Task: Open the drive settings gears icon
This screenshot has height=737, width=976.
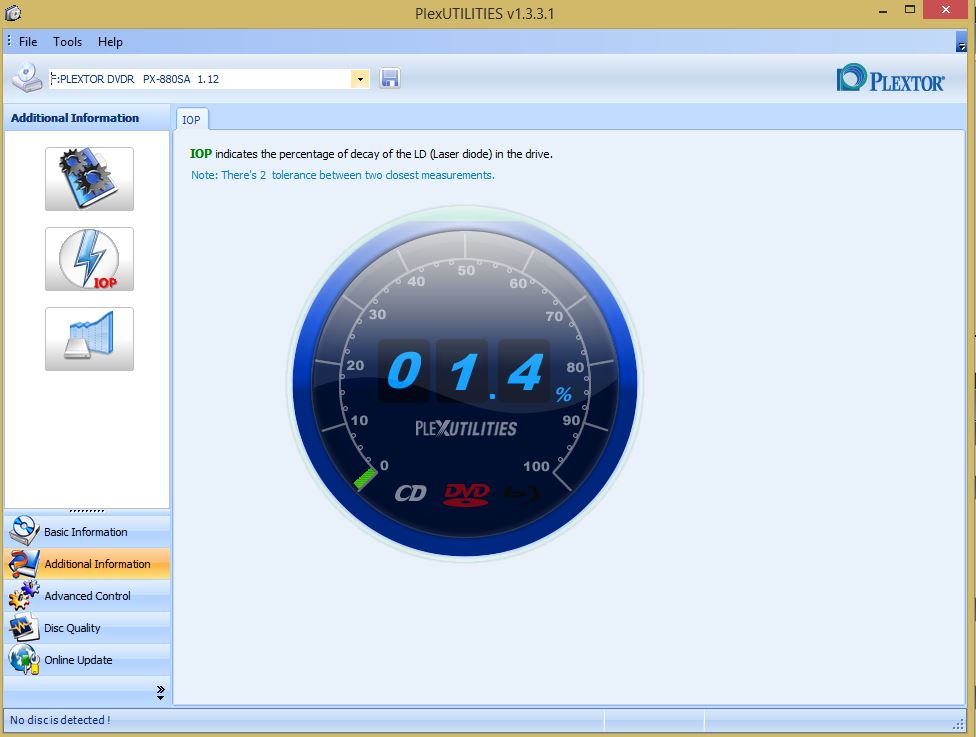Action: coord(89,179)
